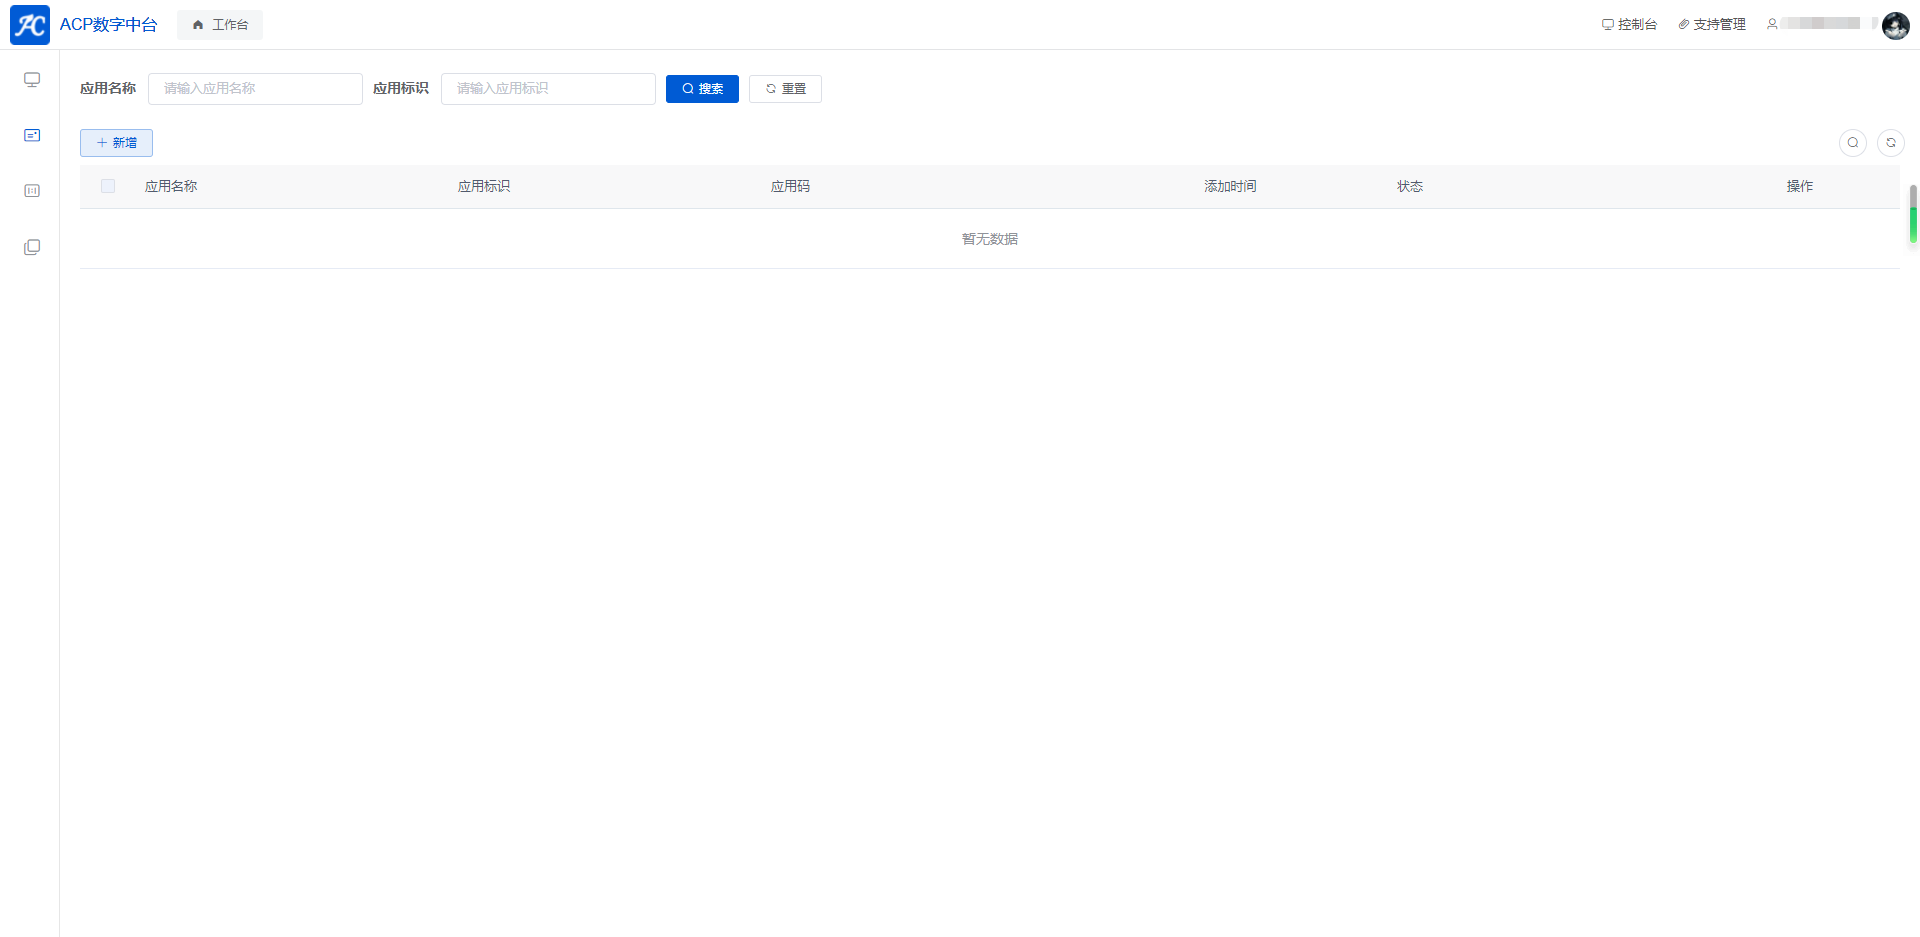Open 支持管理 in the top navigation
Screen dimensions: 1920x937
point(1712,24)
